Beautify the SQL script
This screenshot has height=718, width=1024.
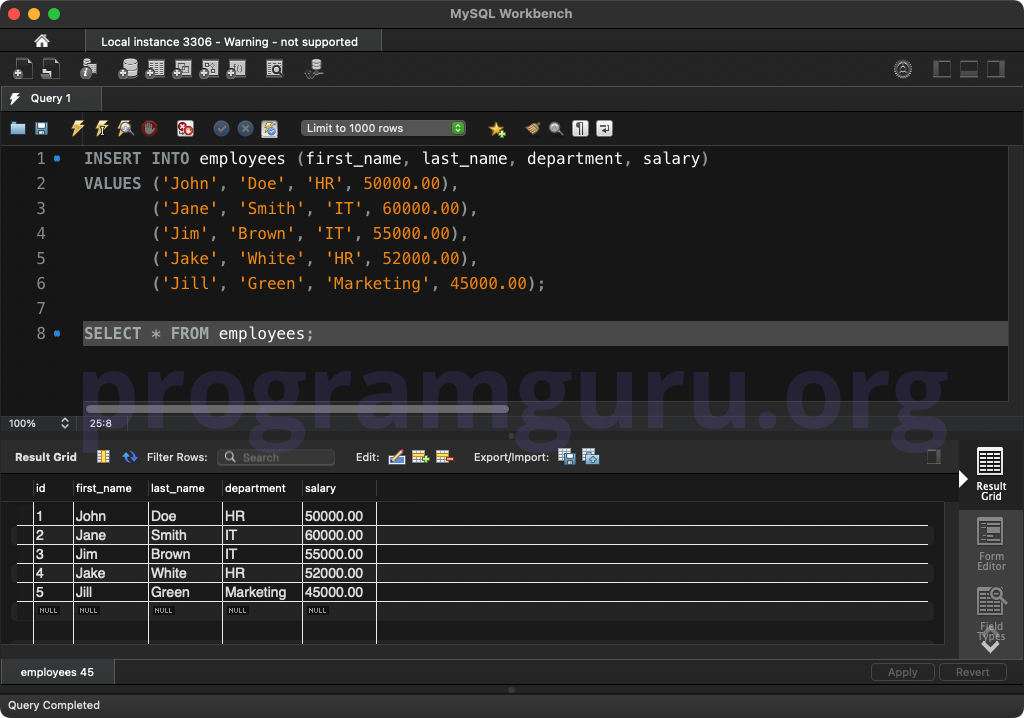[533, 128]
